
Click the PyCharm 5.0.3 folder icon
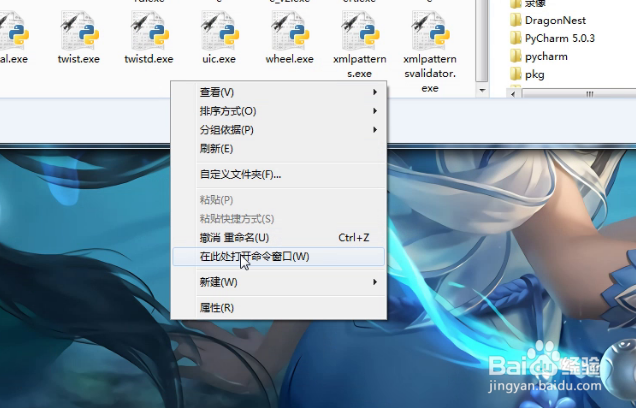[516, 38]
